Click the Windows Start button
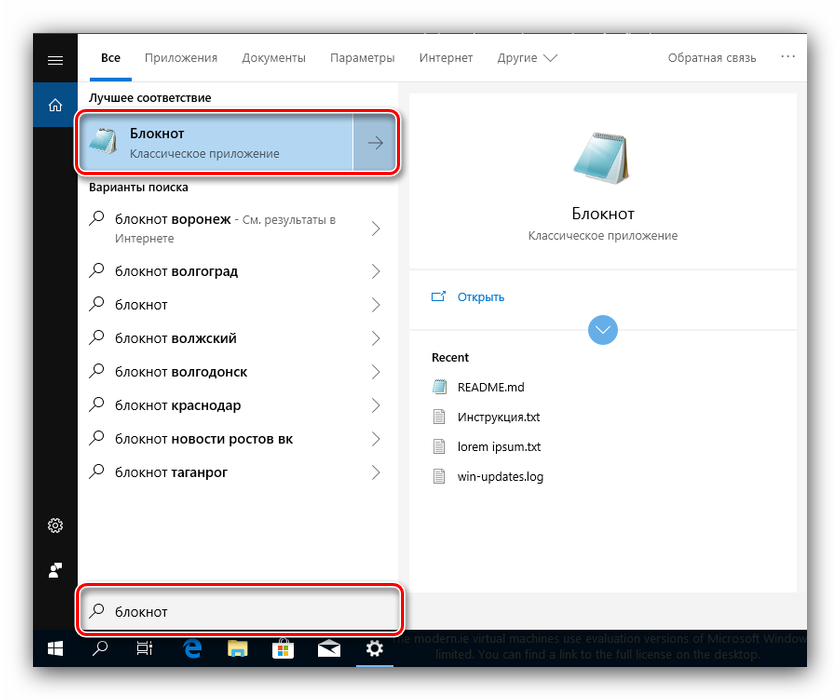Image resolution: width=840 pixels, height=700 pixels. click(55, 649)
